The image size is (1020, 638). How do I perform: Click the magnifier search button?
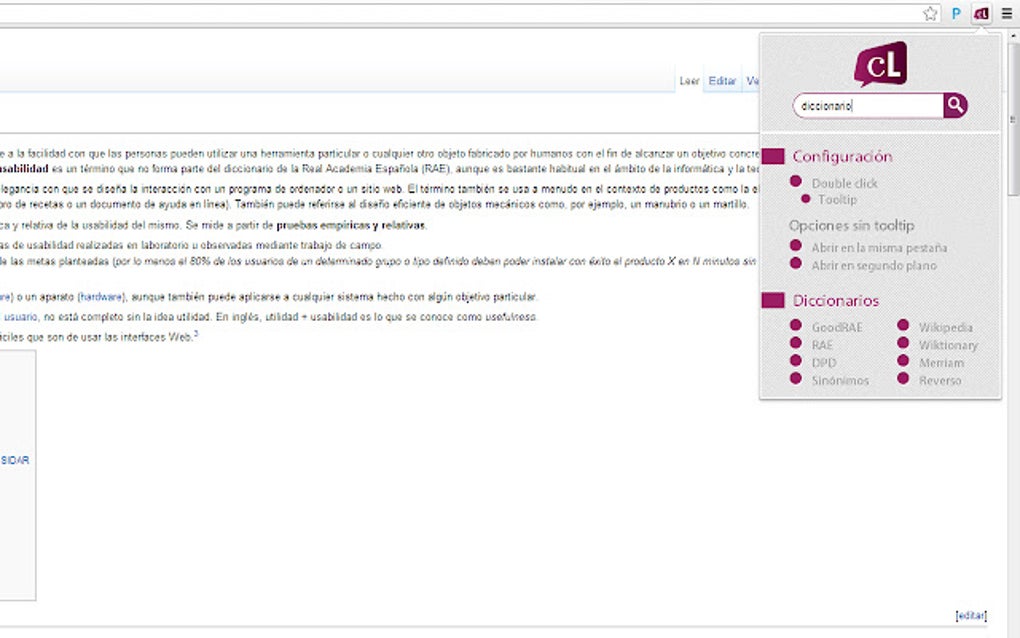(955, 105)
